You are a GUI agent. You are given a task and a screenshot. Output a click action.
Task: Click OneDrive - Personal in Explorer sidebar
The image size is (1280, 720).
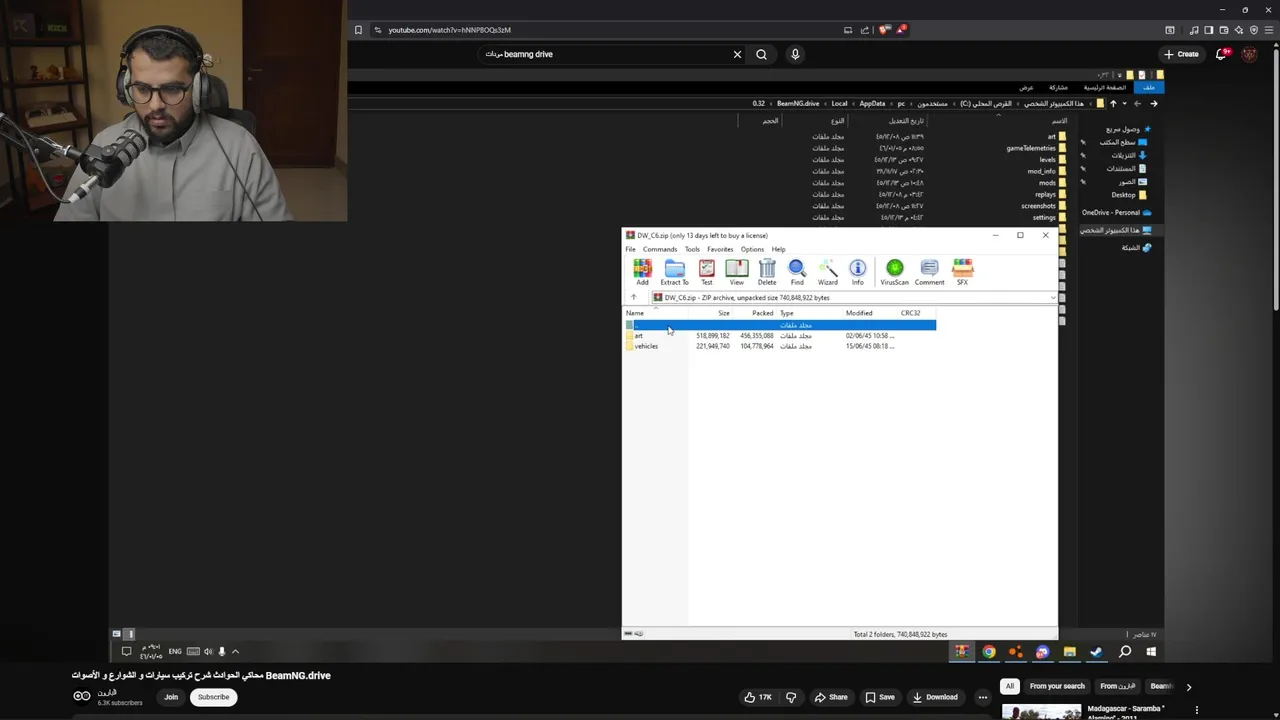pos(1116,212)
